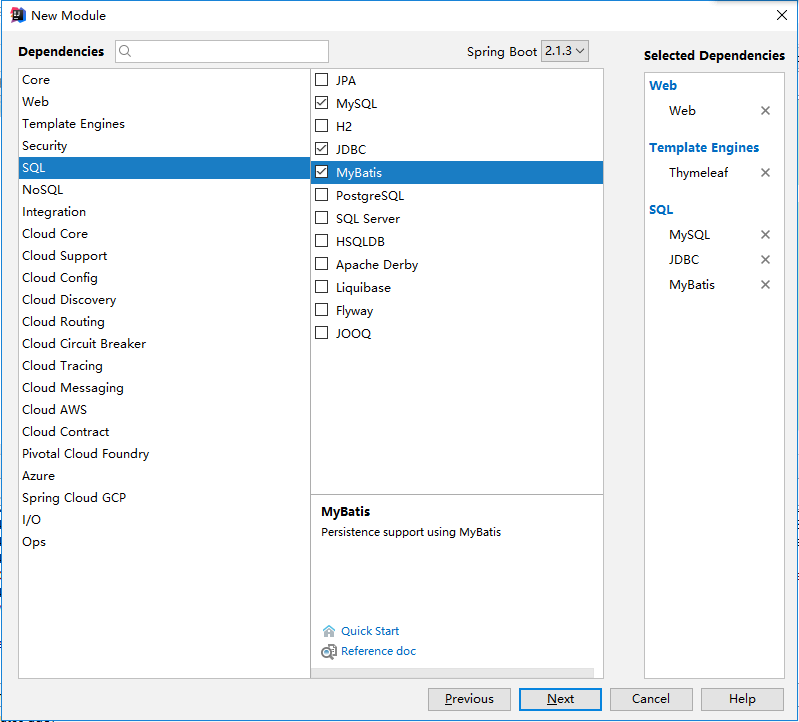This screenshot has width=799, height=722.
Task: Uncheck the MySQL dependency checkbox
Action: point(322,103)
